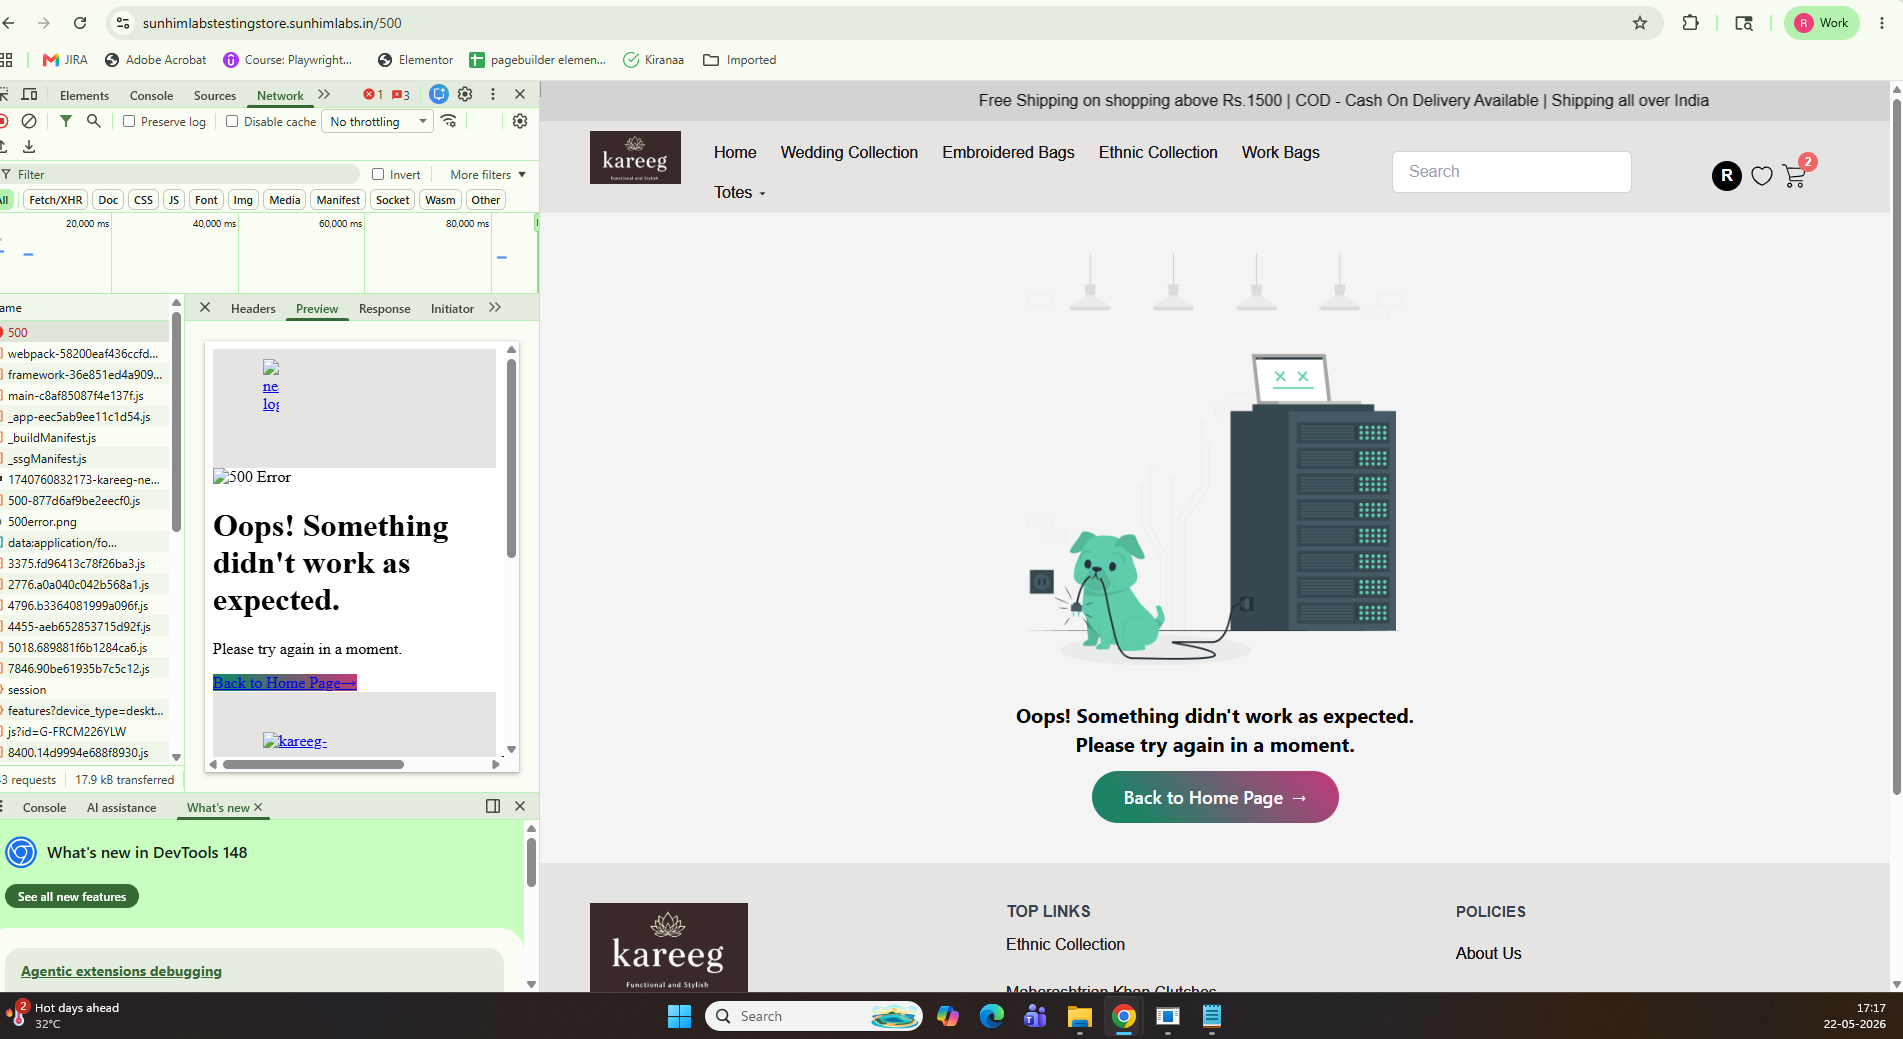The height and width of the screenshot is (1039, 1903).
Task: Toggle drawer dock side icon
Action: point(493,806)
